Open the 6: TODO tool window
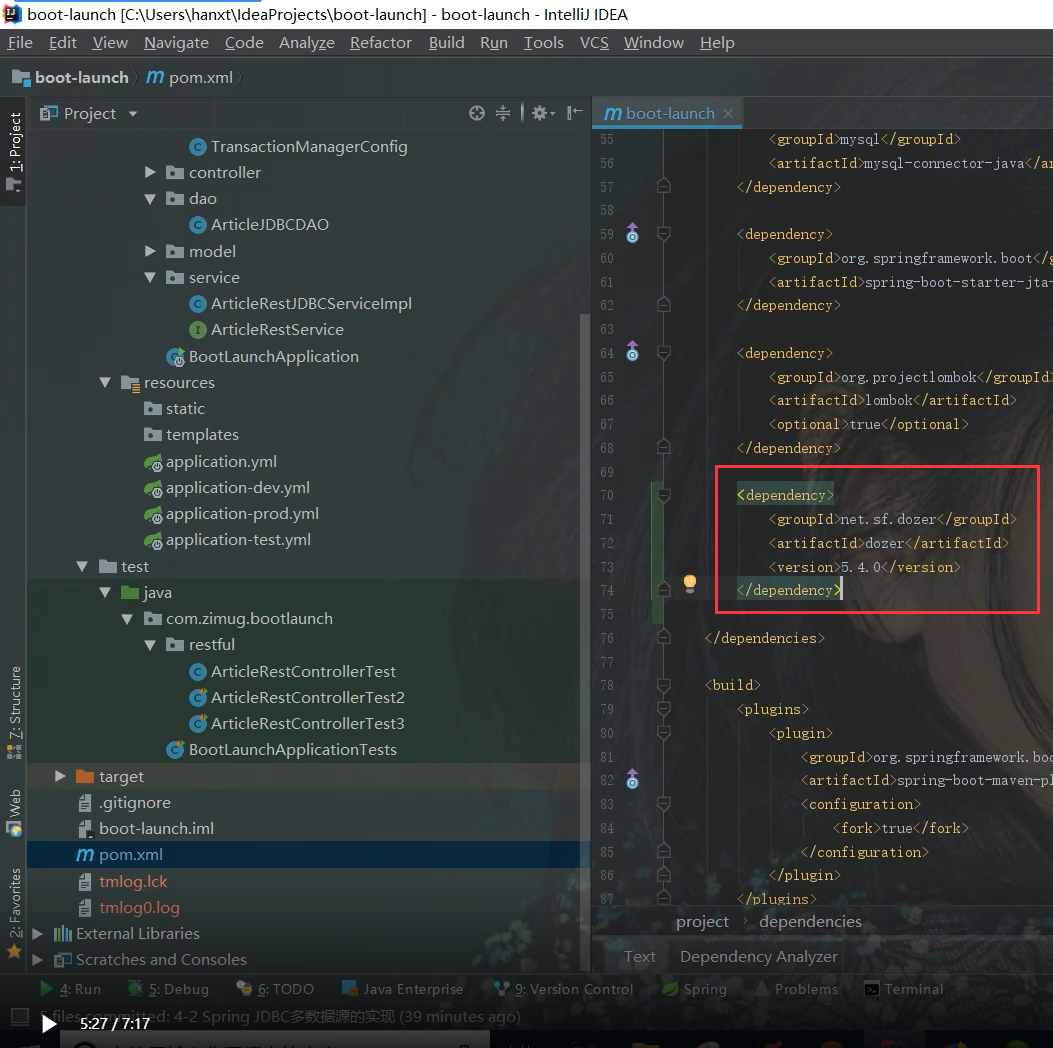This screenshot has height=1048, width=1053. click(x=275, y=989)
